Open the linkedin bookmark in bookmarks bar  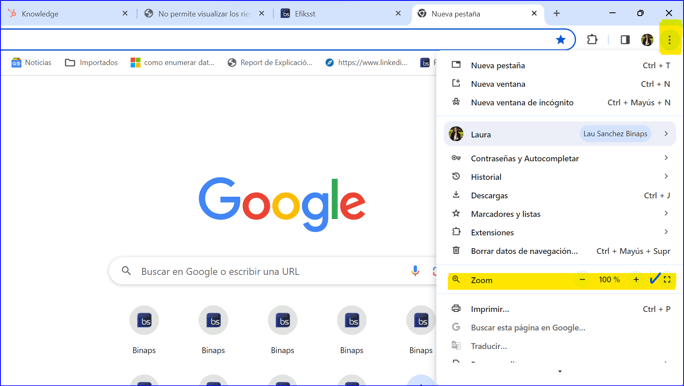coord(366,62)
